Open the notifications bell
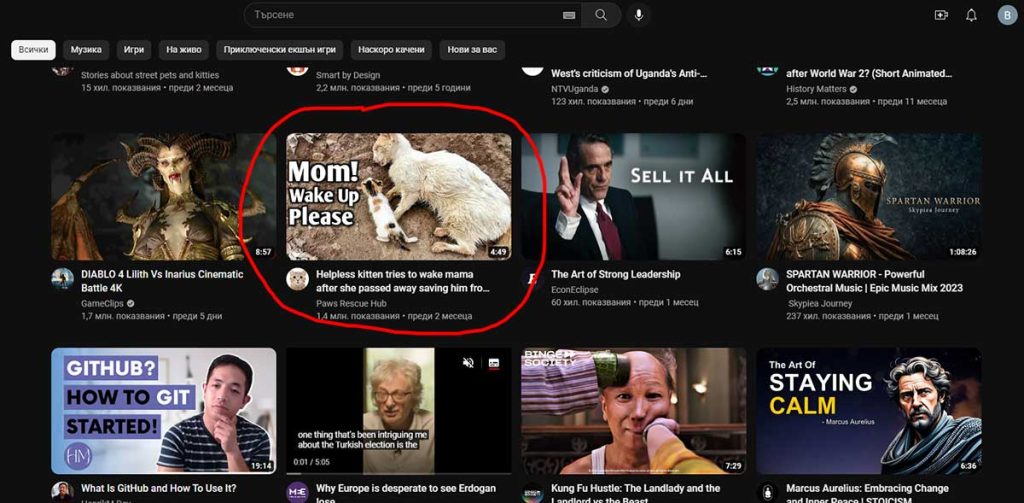 click(x=971, y=15)
